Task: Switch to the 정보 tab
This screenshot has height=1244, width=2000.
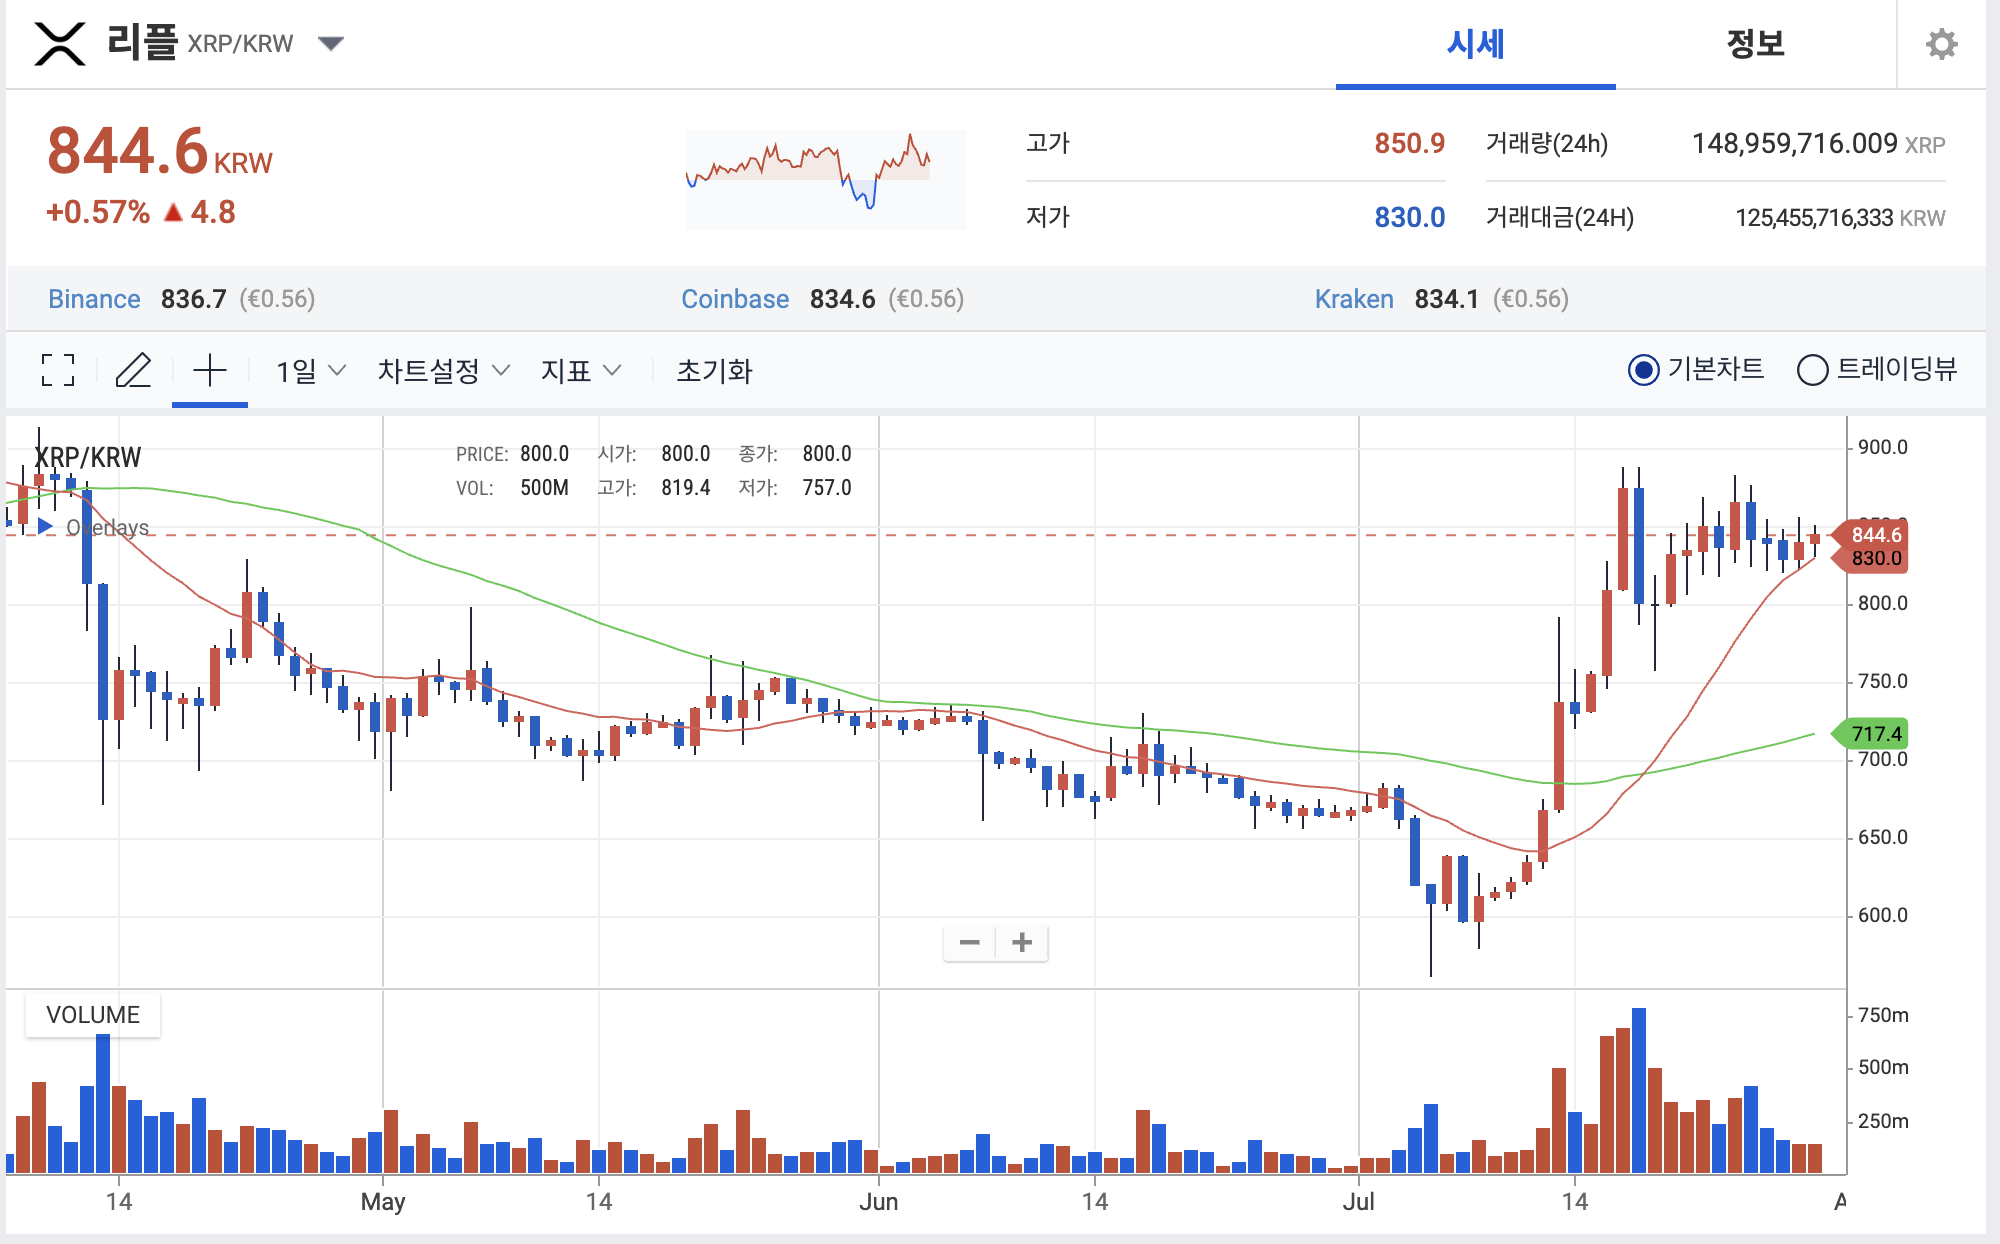Action: [1755, 44]
